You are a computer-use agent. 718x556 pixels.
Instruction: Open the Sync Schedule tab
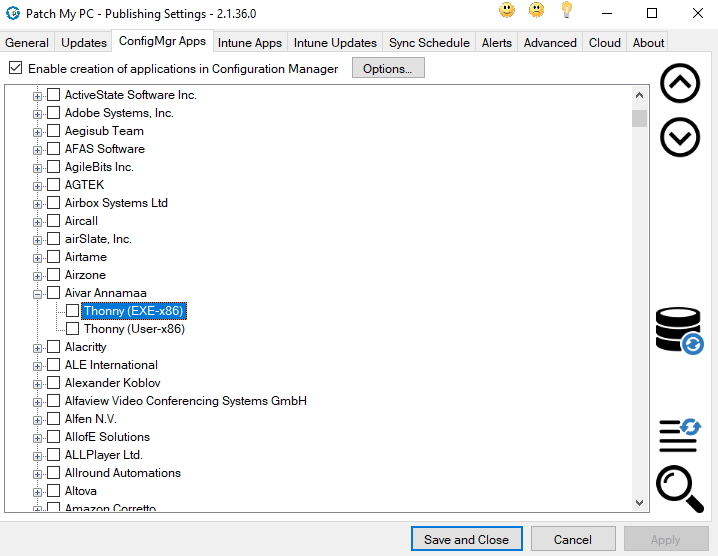(429, 43)
